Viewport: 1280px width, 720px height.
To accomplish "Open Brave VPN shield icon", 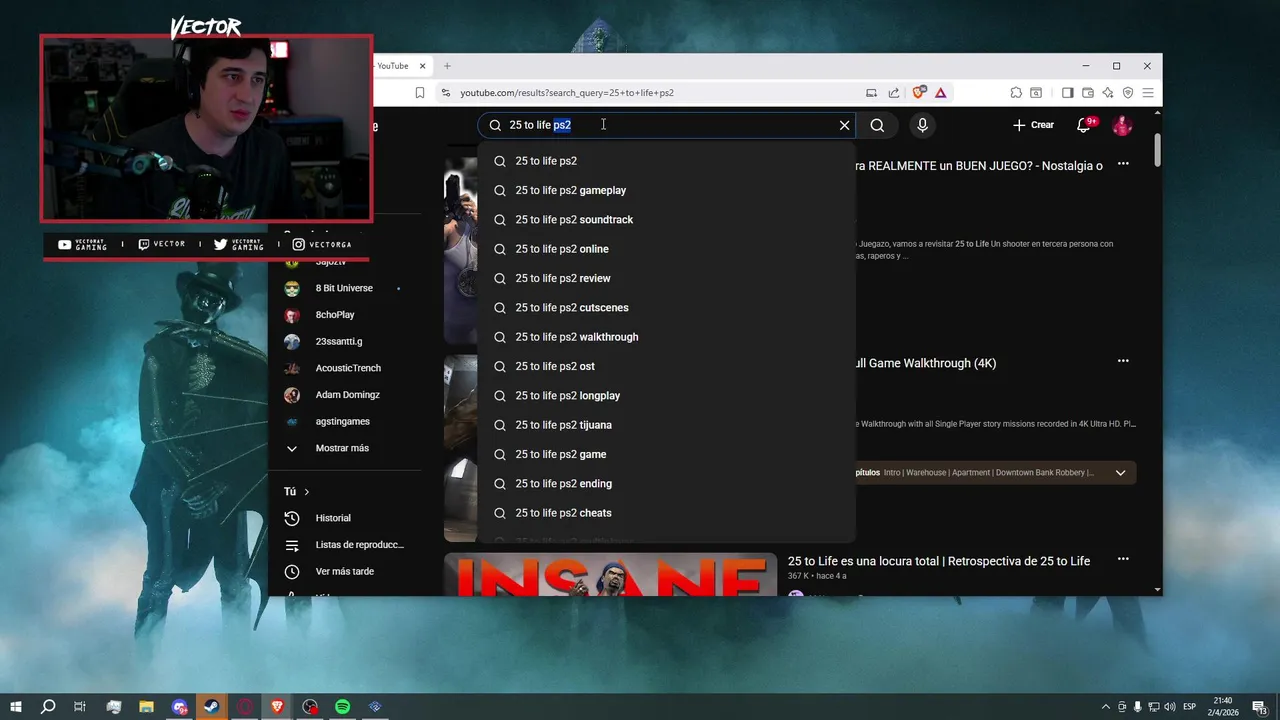I will tap(1128, 92).
